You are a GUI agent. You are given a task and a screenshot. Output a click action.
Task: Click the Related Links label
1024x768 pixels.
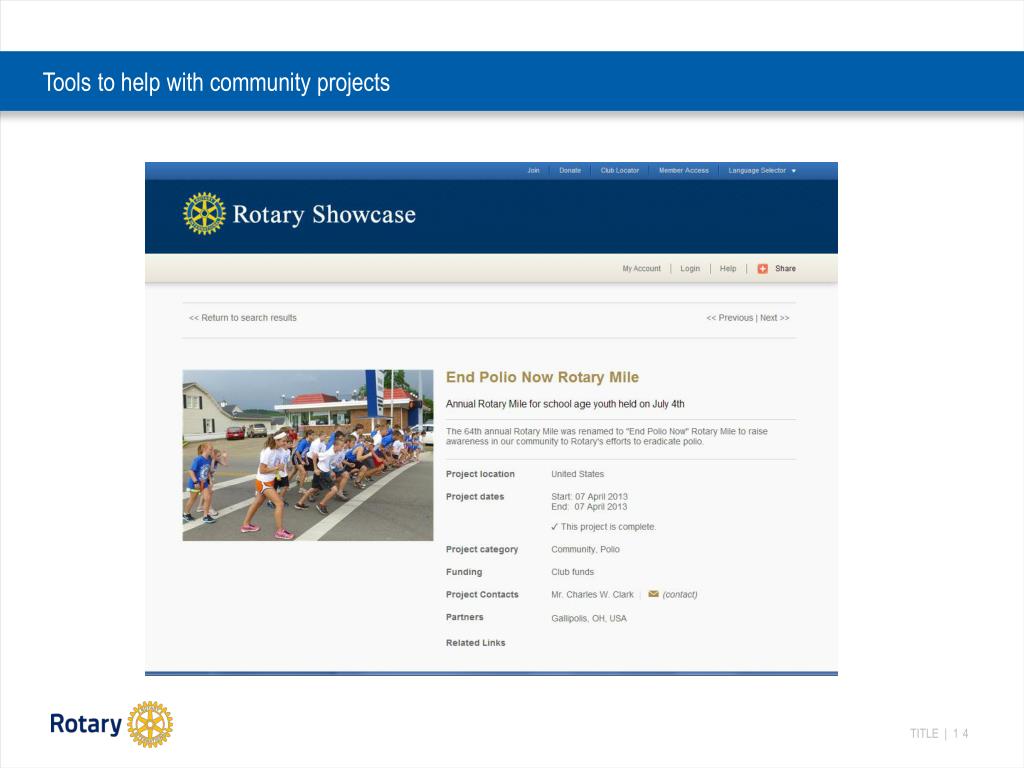(x=475, y=643)
